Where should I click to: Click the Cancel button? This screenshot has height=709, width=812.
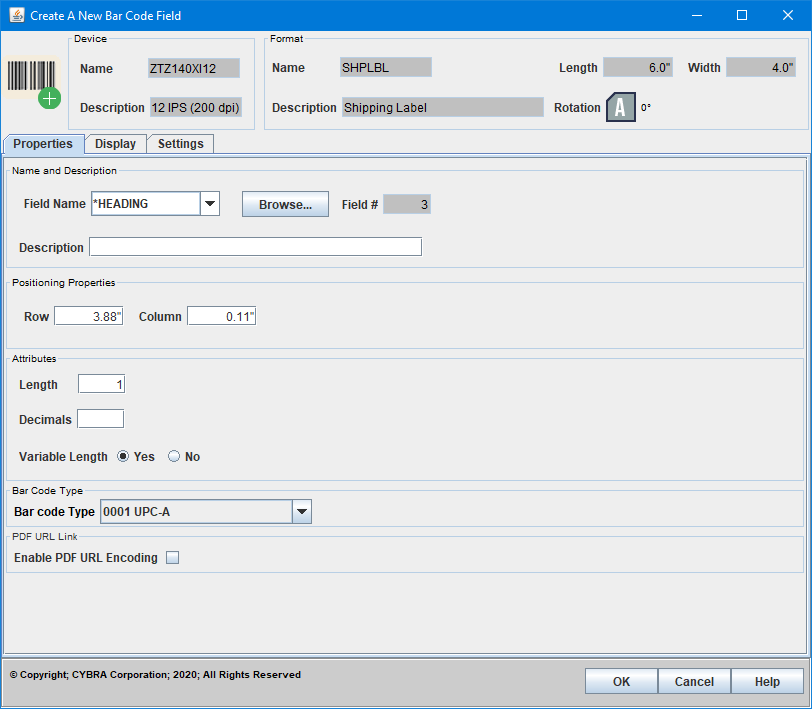[x=694, y=681]
